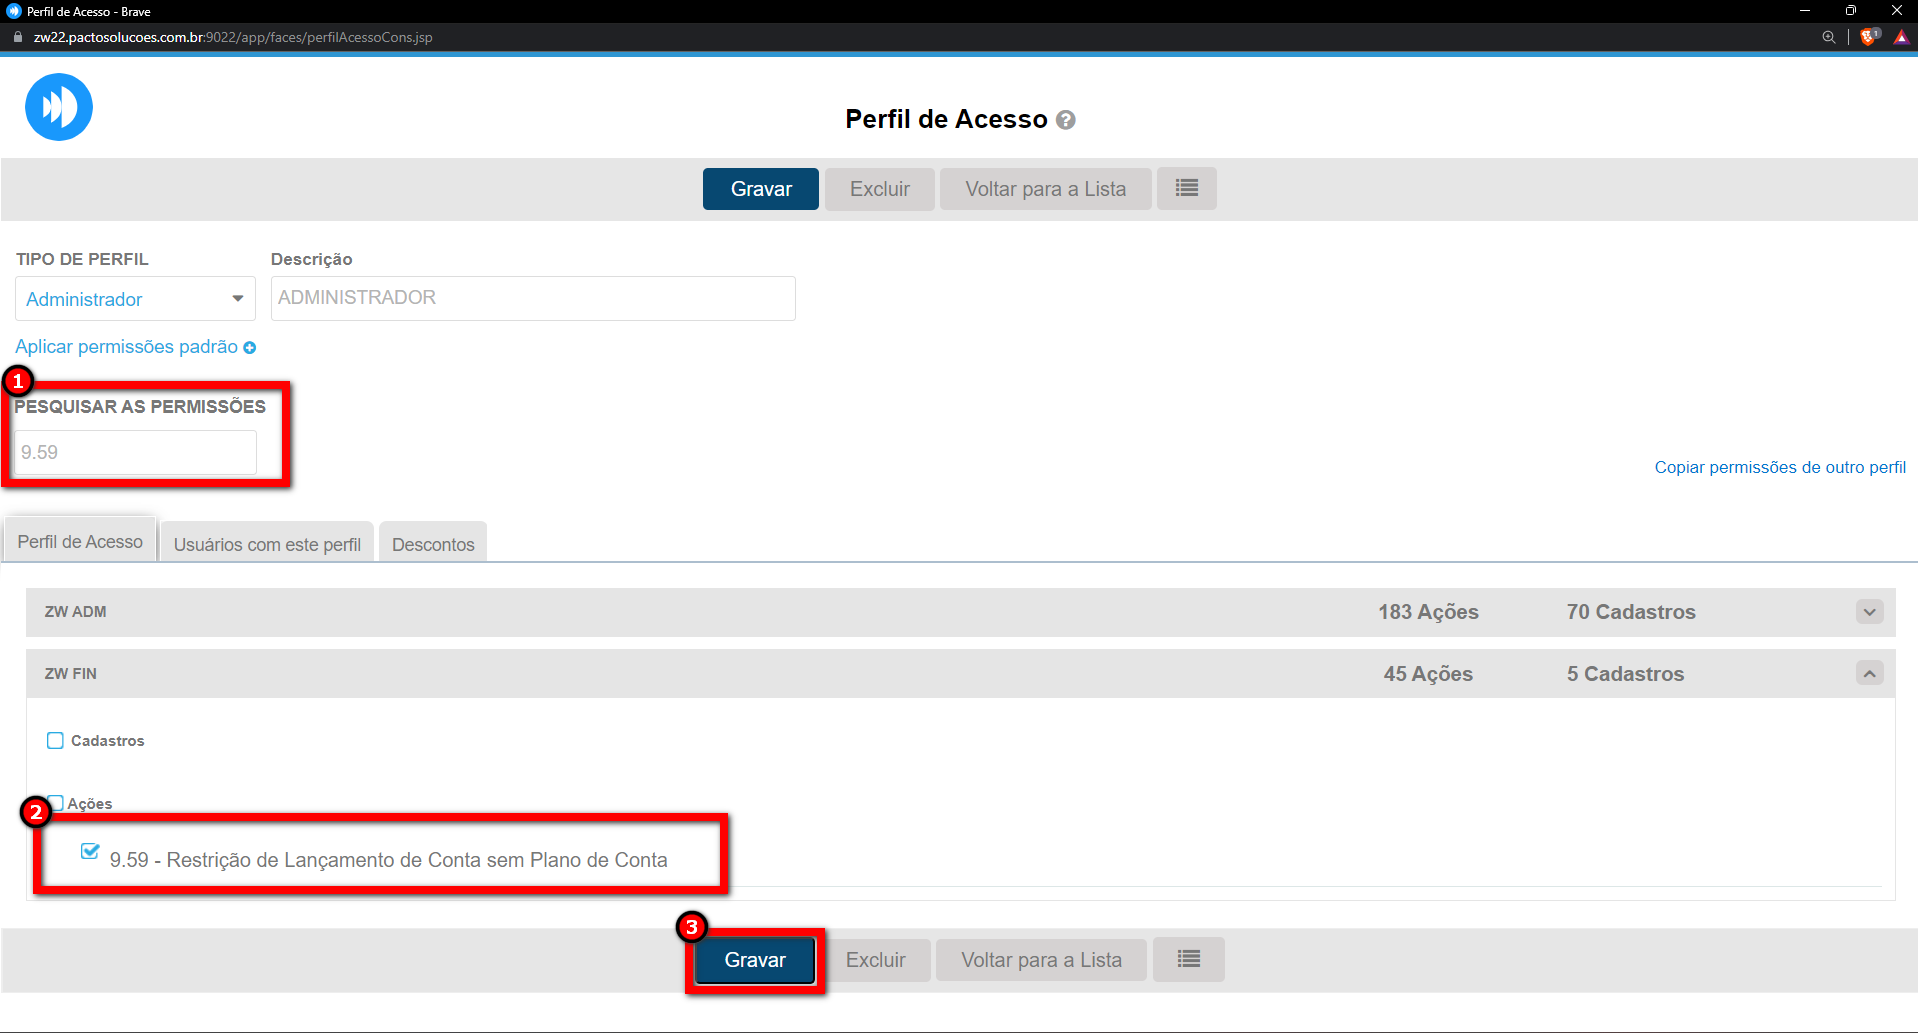
Task: Click the Brave Rewards triangle icon
Action: click(x=1901, y=37)
